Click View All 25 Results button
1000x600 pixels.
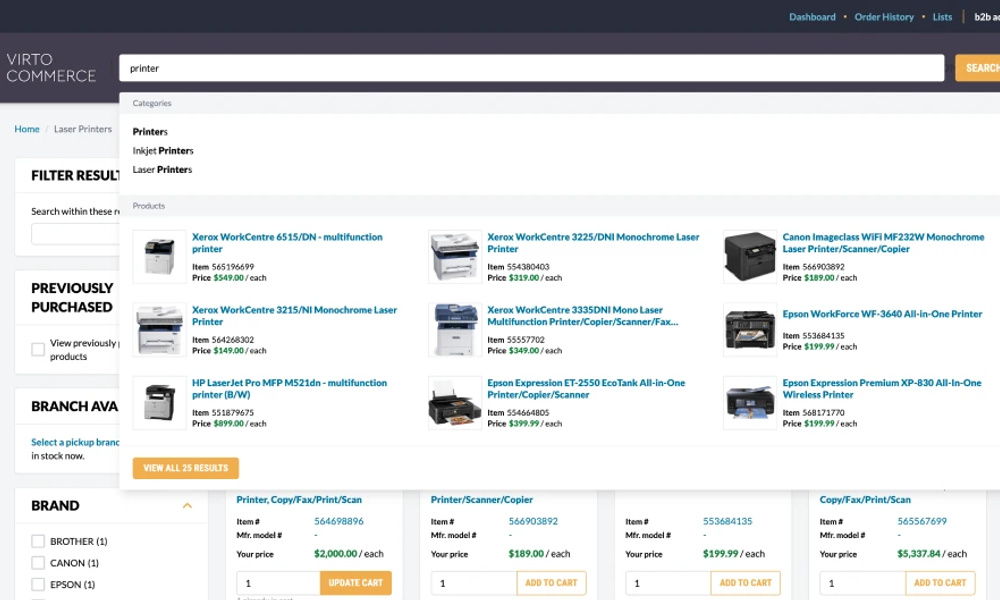coord(186,468)
